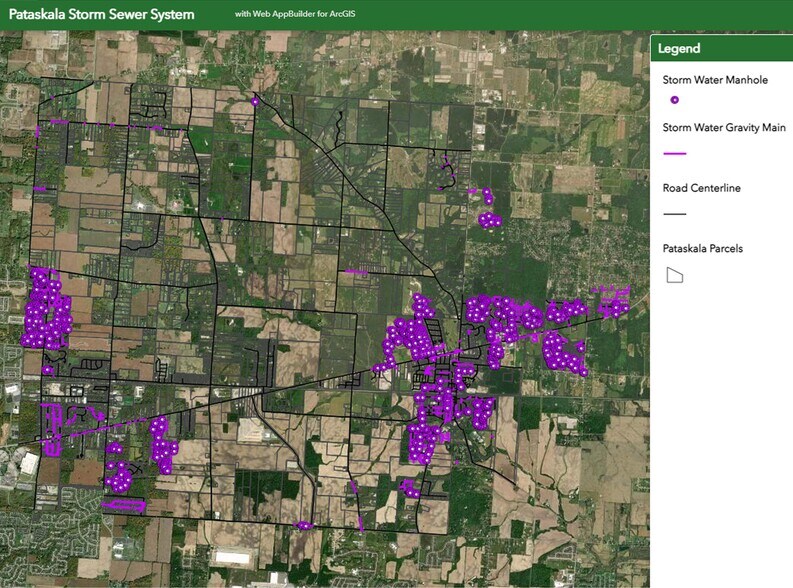The width and height of the screenshot is (793, 588).
Task: Select the purple Gravity Main line symbol
Action: [675, 153]
